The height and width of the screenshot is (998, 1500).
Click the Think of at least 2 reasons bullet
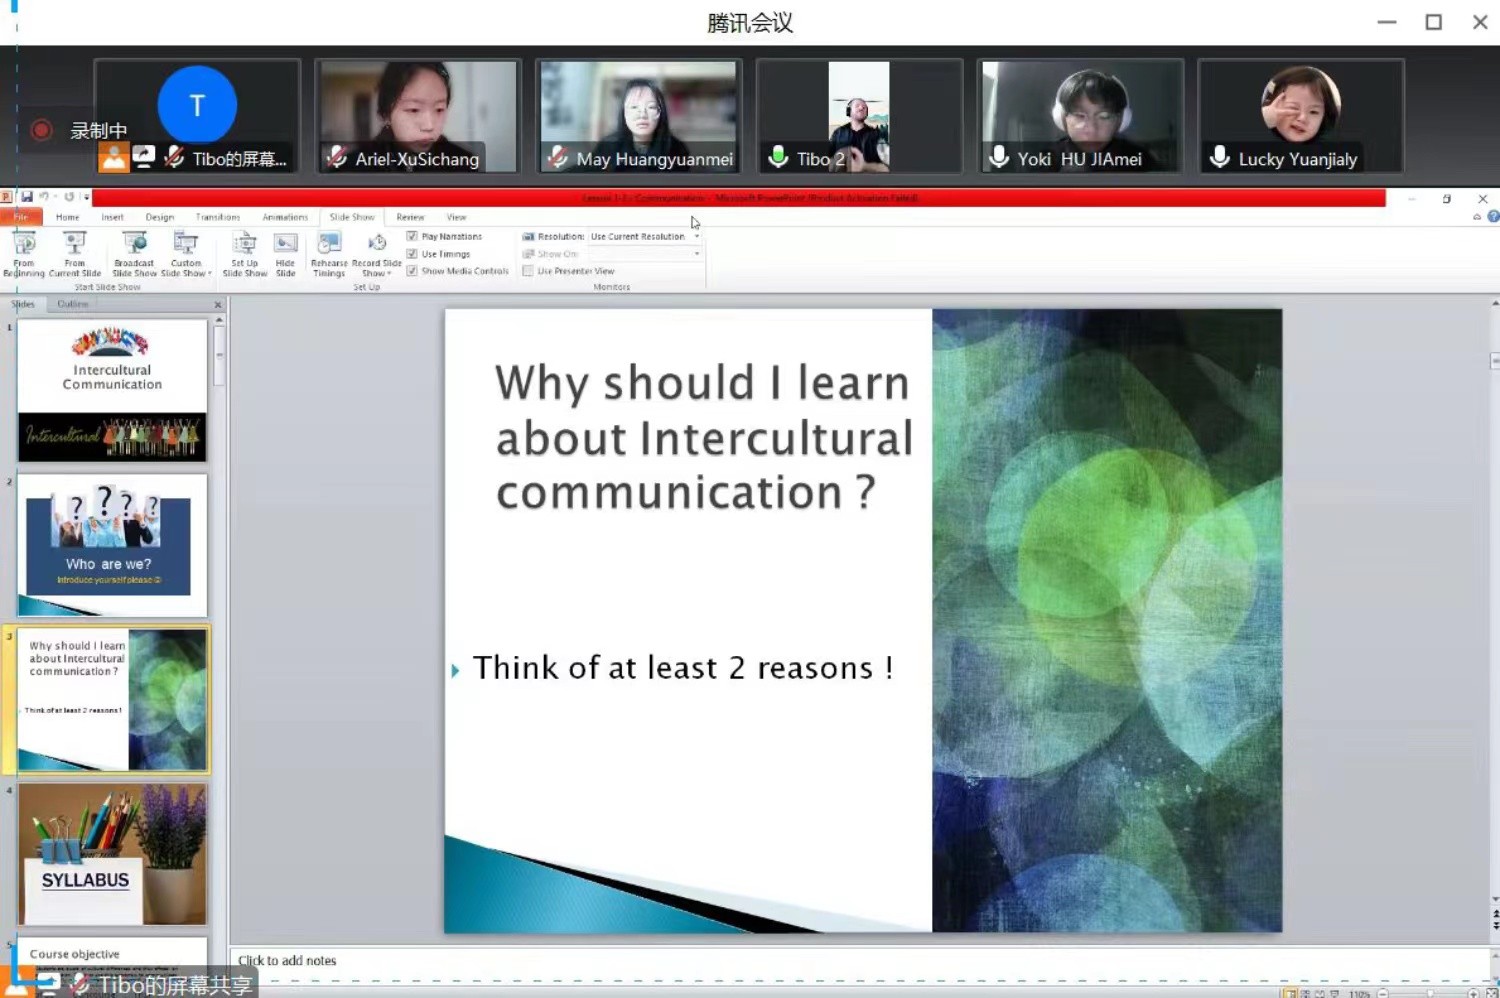pyautogui.click(x=683, y=668)
